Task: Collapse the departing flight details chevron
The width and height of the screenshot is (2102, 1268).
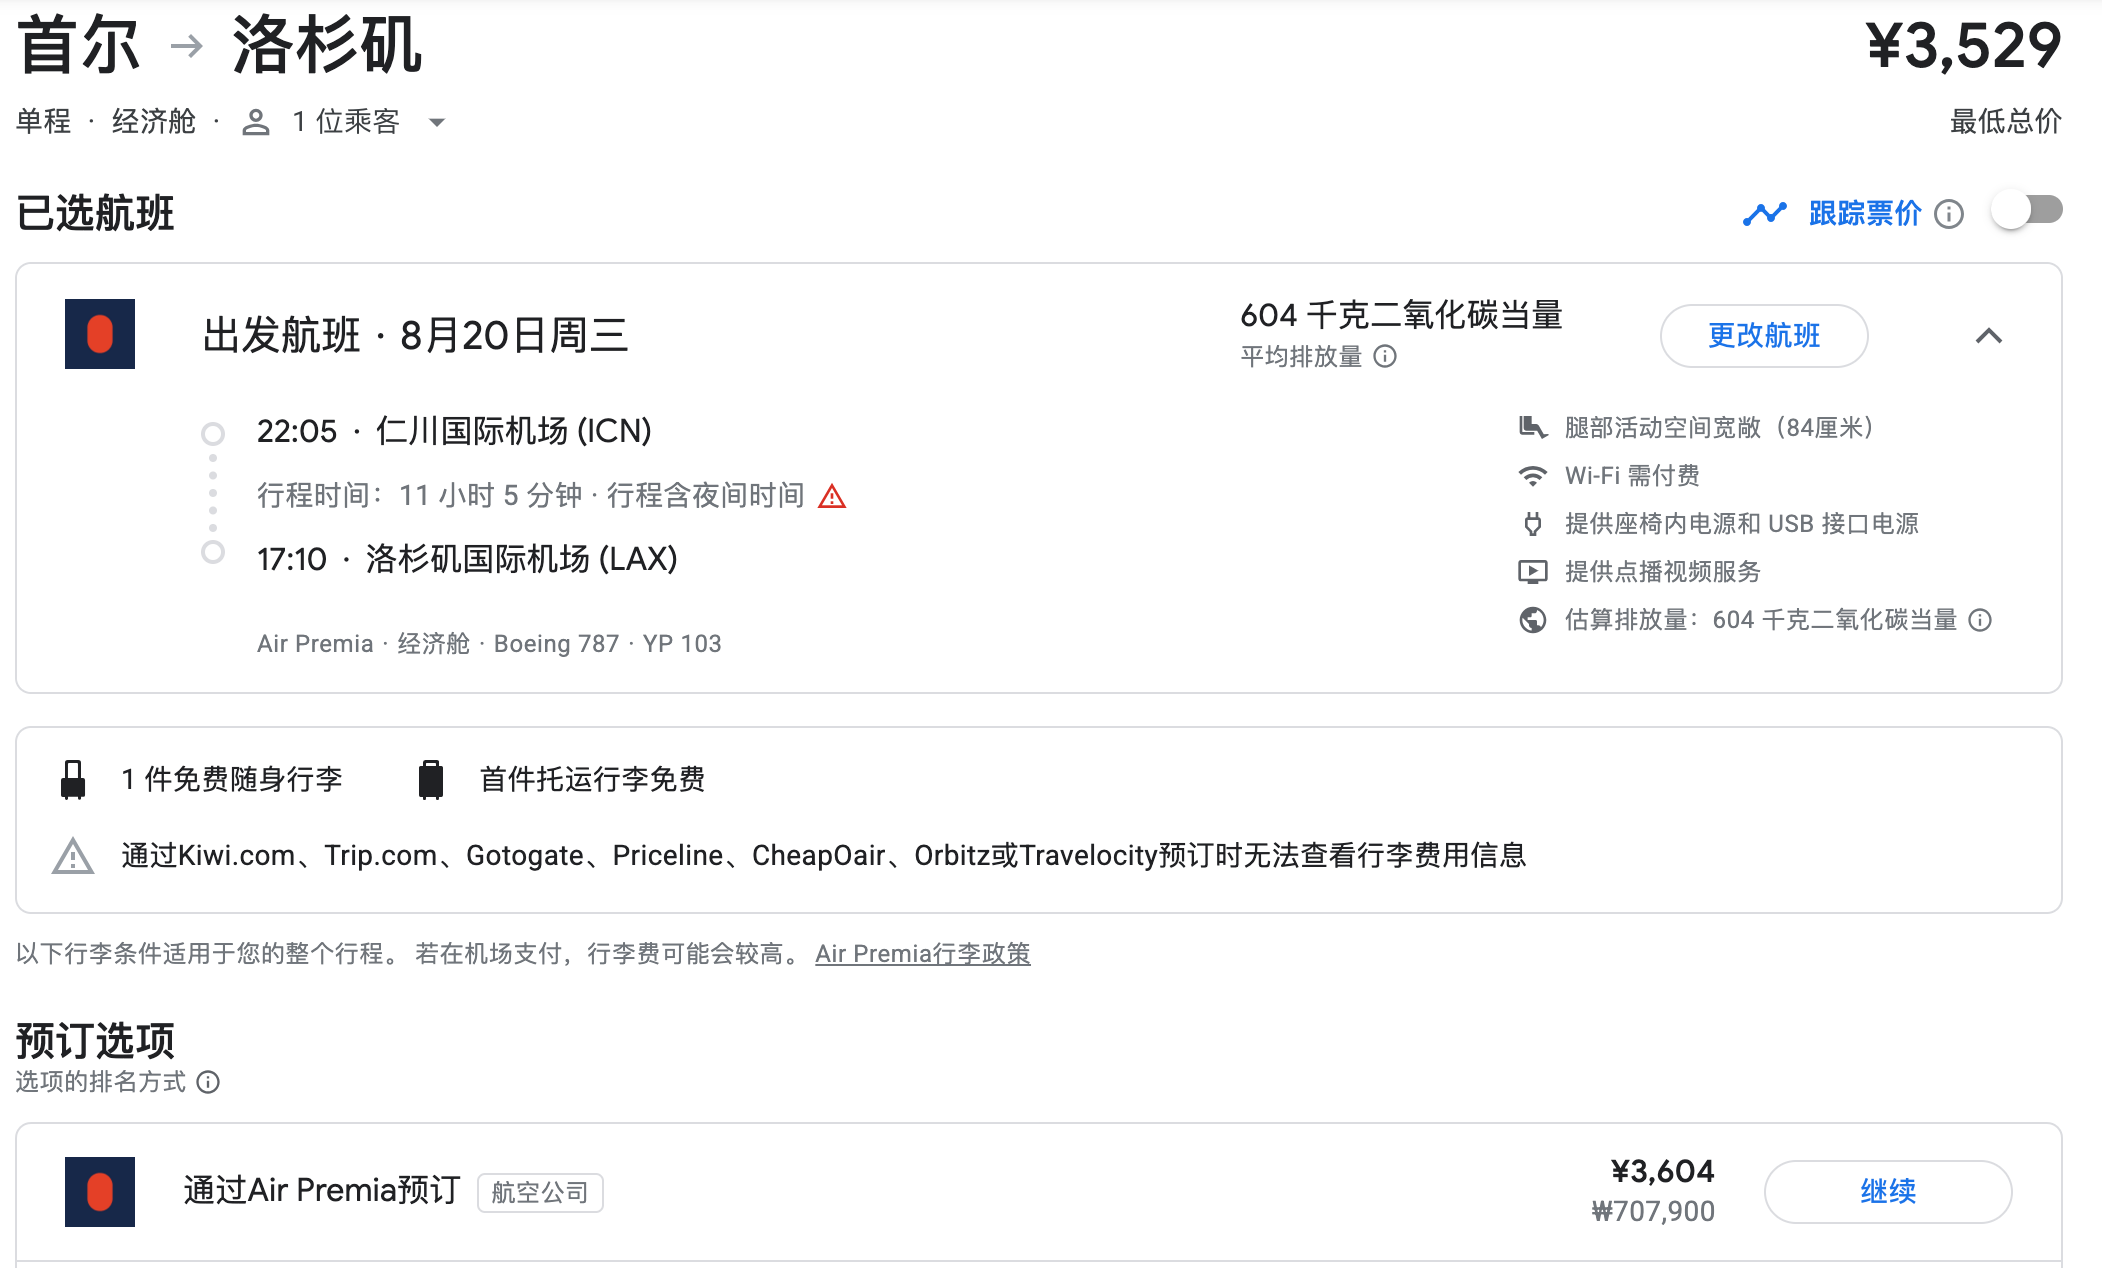Action: click(1989, 336)
